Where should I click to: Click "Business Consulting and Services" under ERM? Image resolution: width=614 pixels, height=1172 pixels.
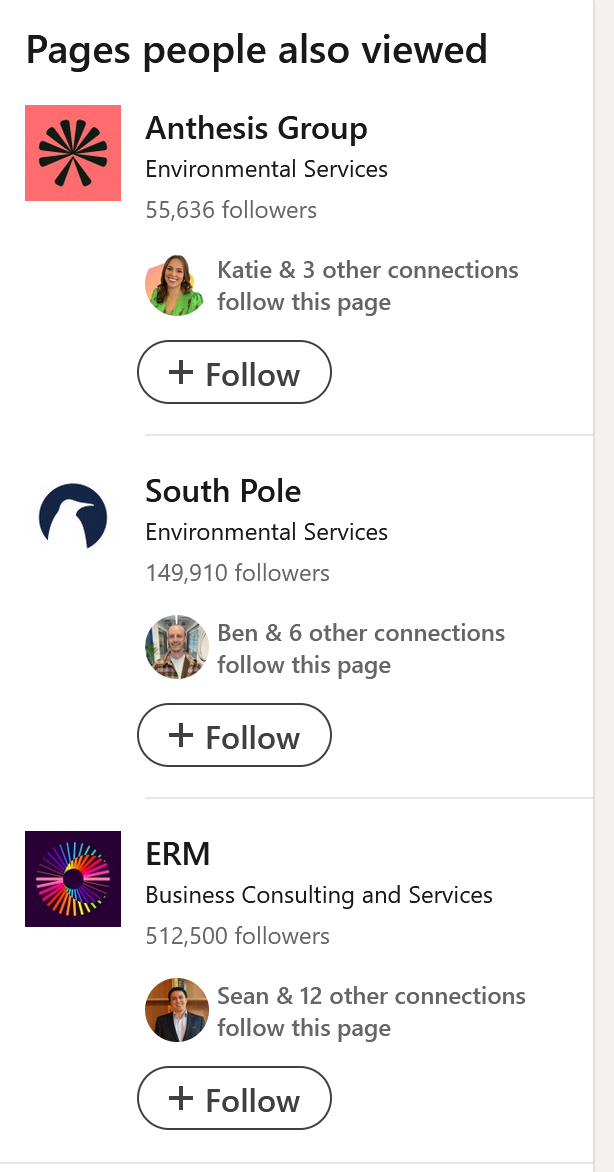319,895
